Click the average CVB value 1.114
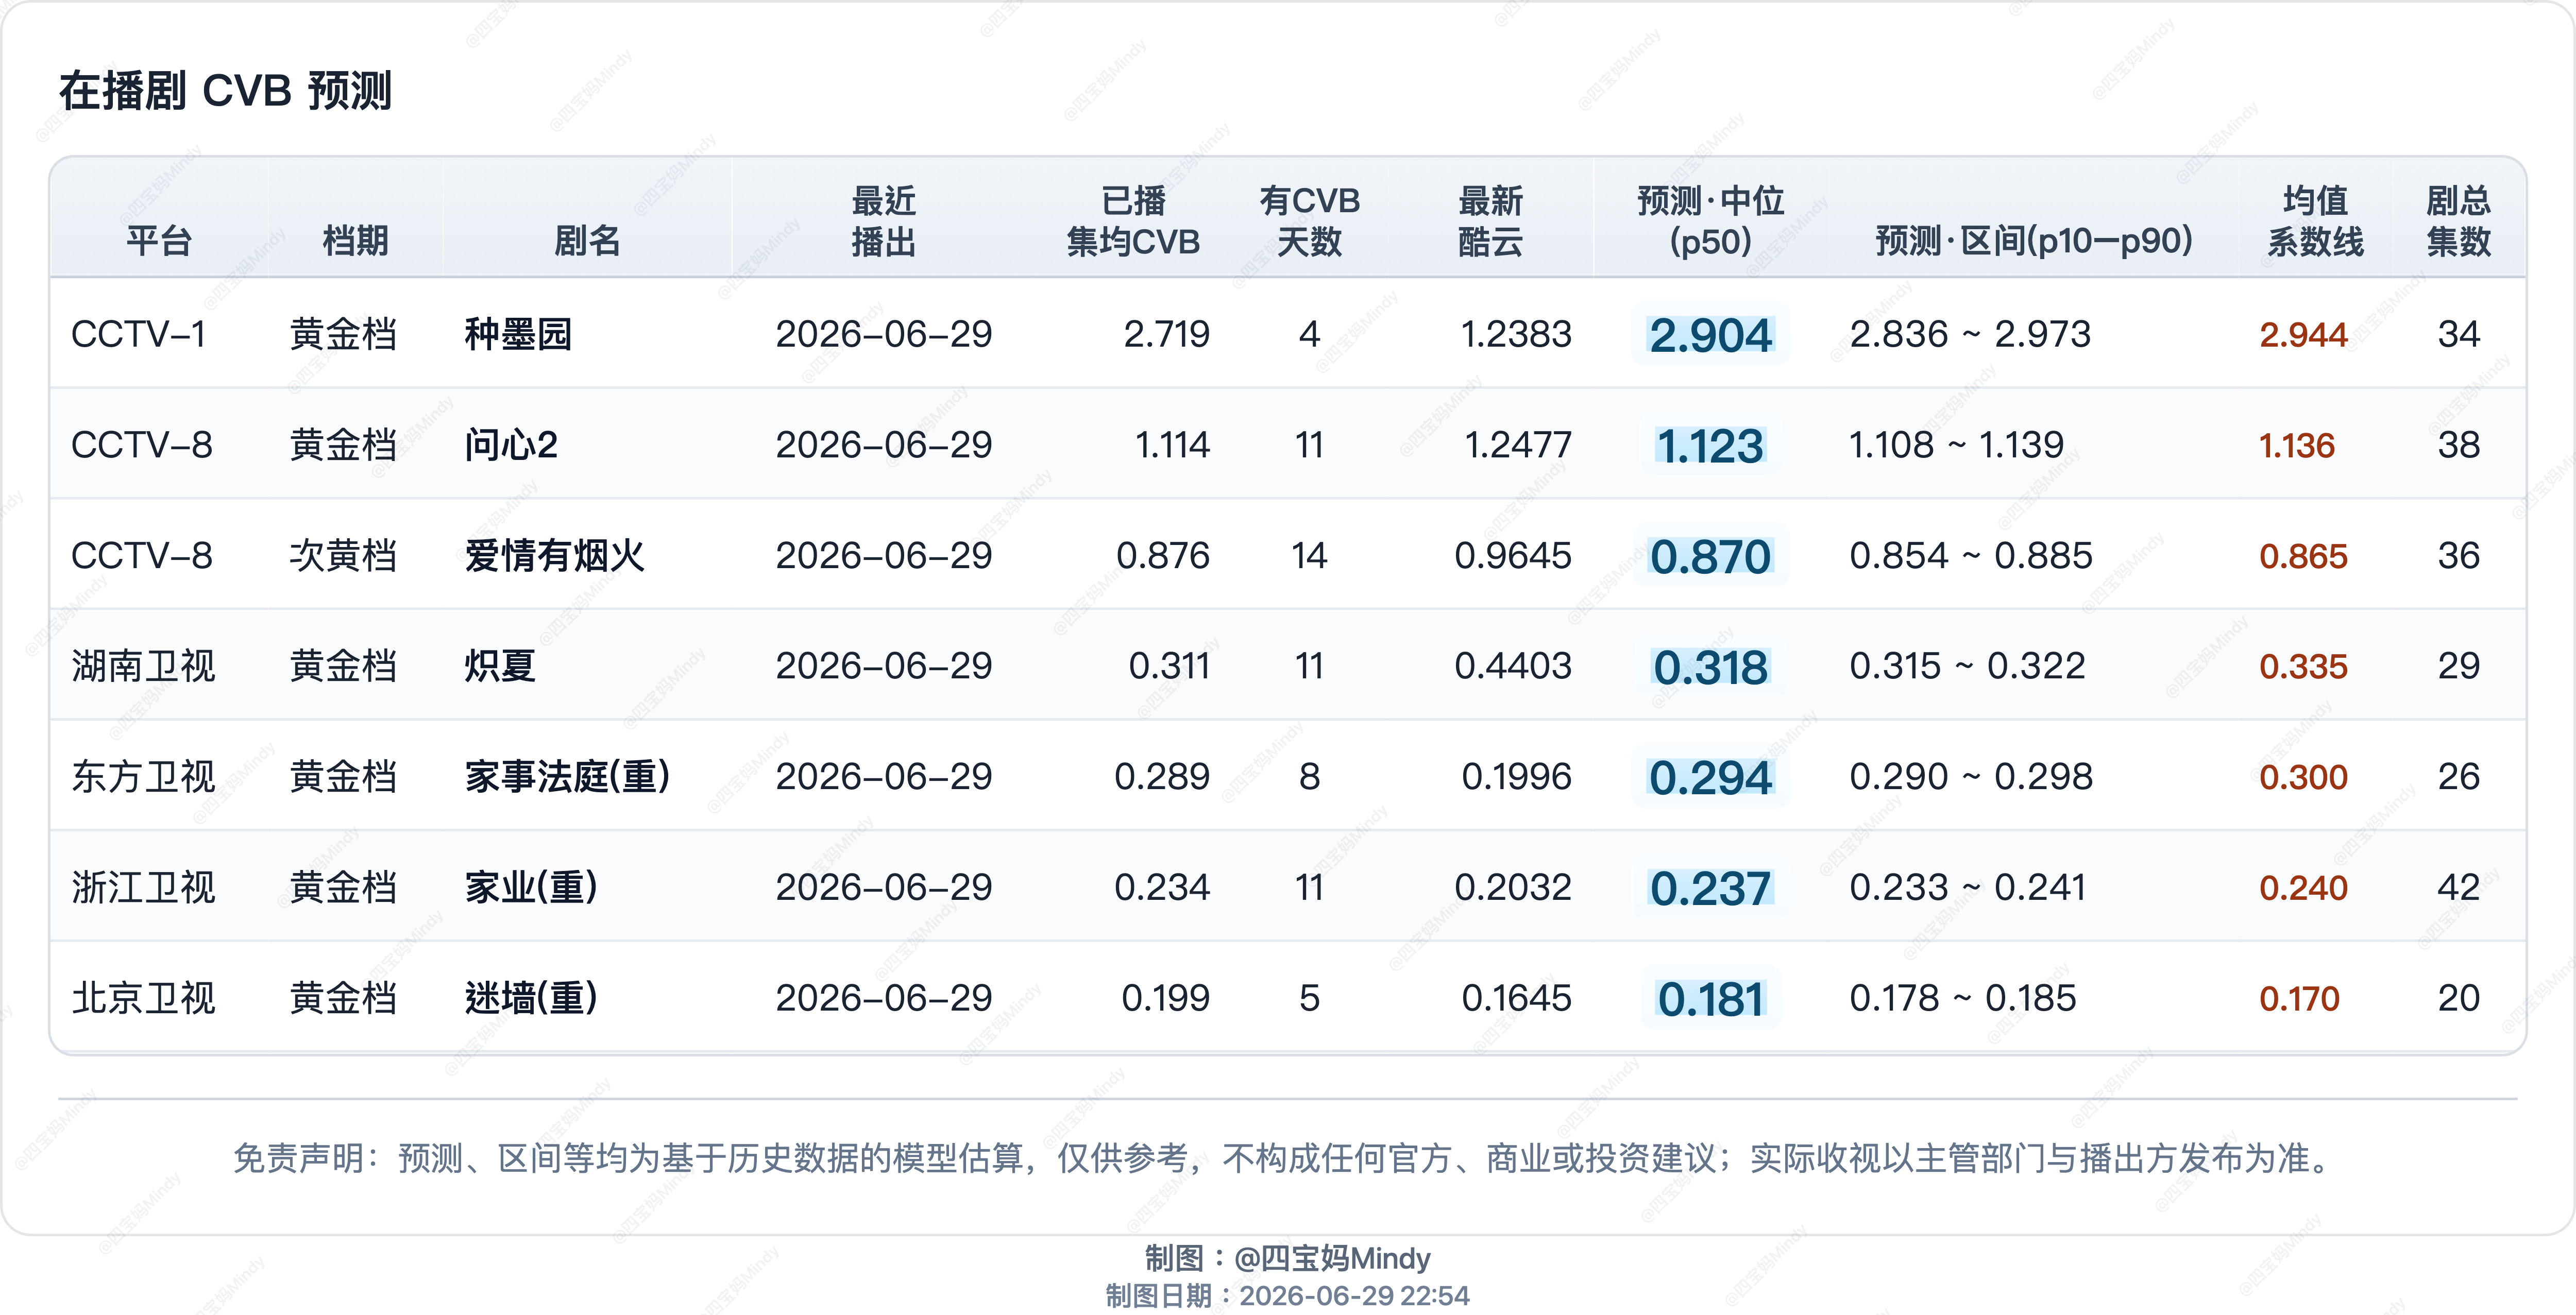 pyautogui.click(x=1172, y=445)
